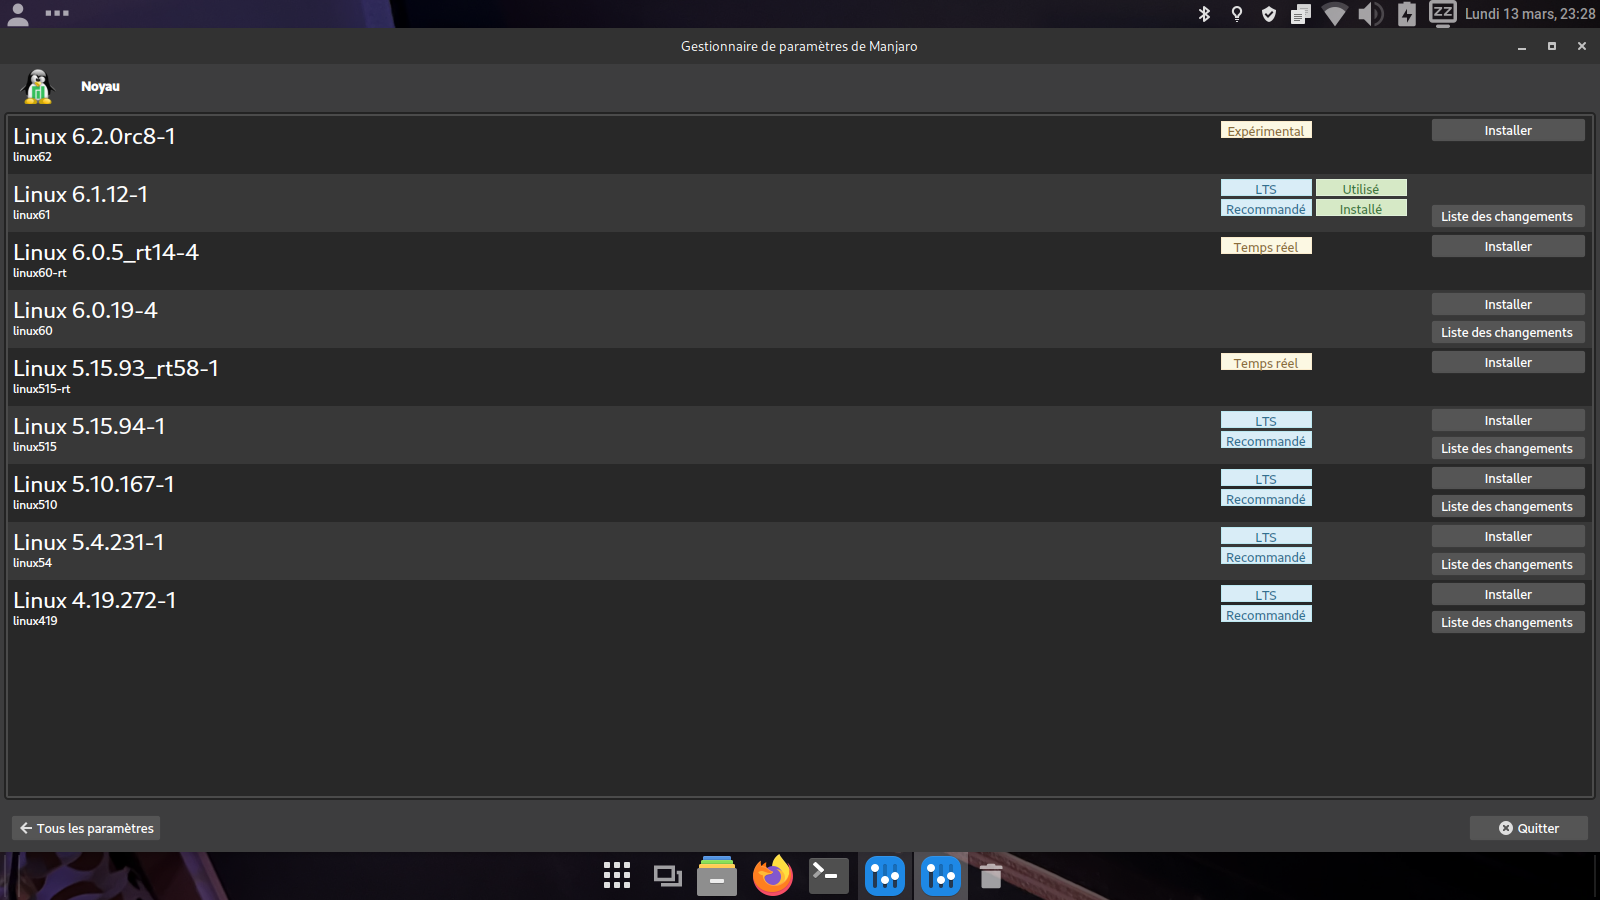View the changelog for Linux 5.4.231-1
This screenshot has height=900, width=1600.
(1508, 565)
